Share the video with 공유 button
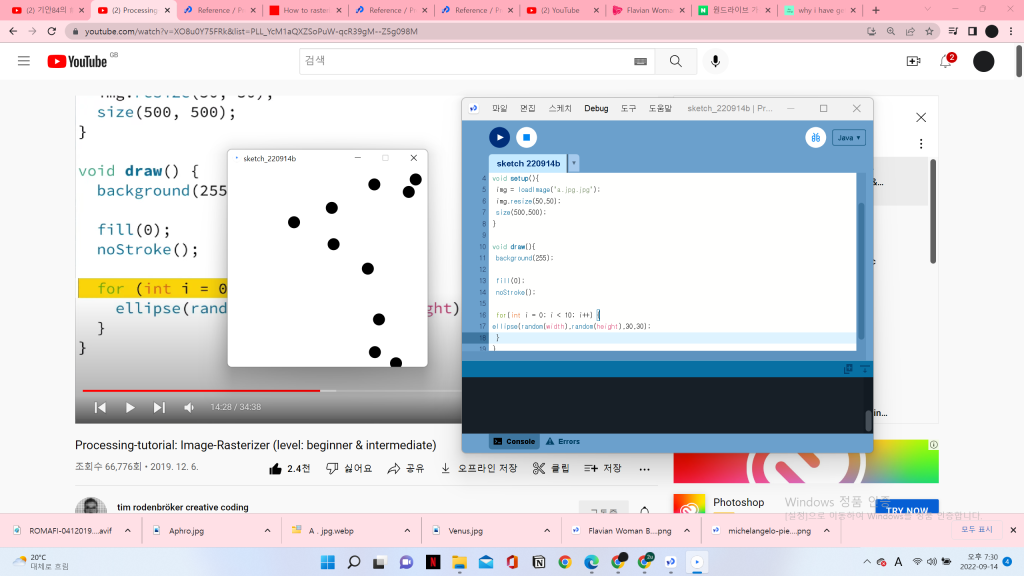Image resolution: width=1024 pixels, height=576 pixels. coord(406,468)
